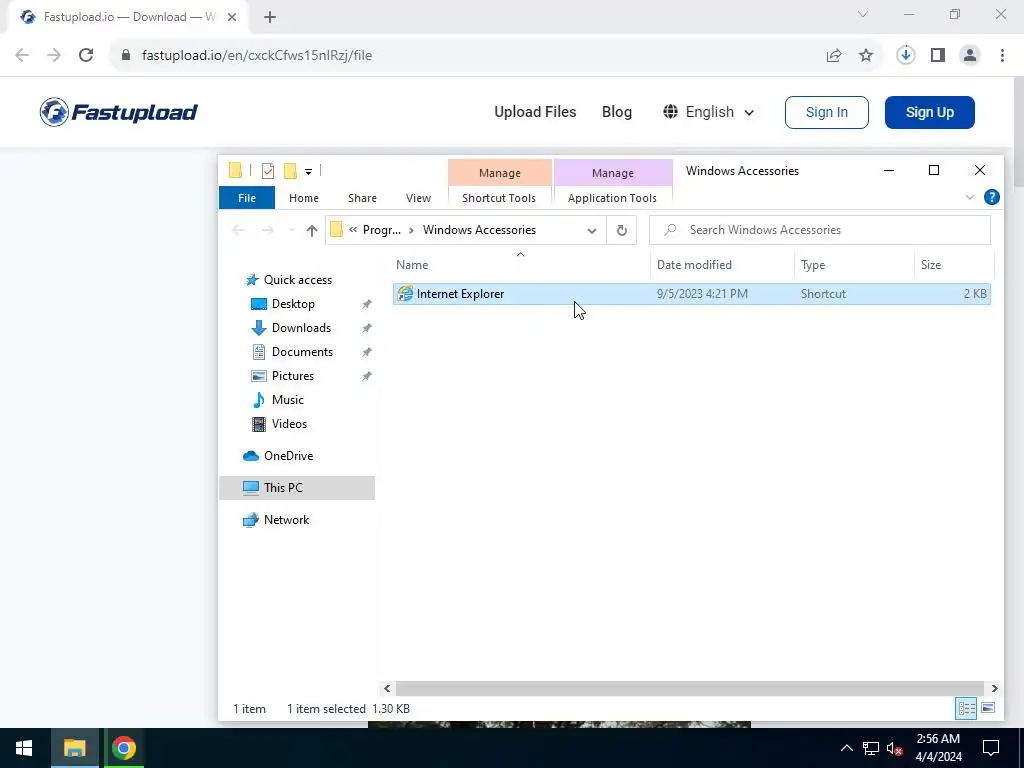Open Chrome three-dot menu

point(1002,56)
